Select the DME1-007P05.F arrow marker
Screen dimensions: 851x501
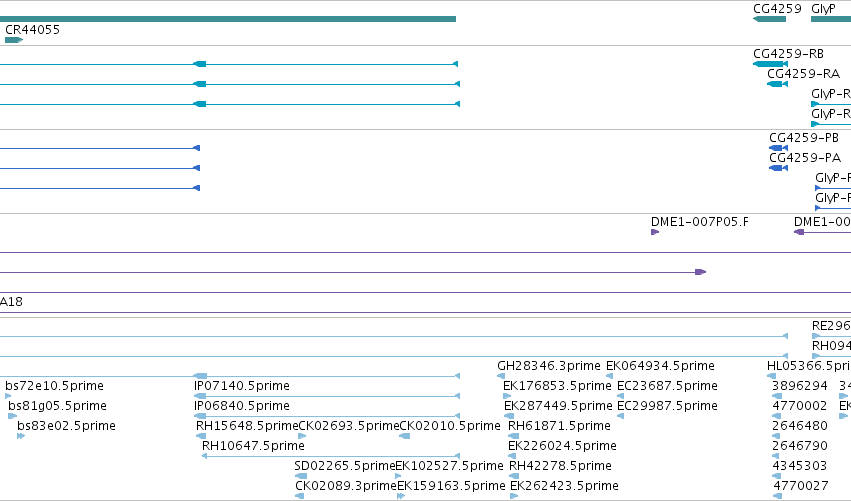coord(655,232)
